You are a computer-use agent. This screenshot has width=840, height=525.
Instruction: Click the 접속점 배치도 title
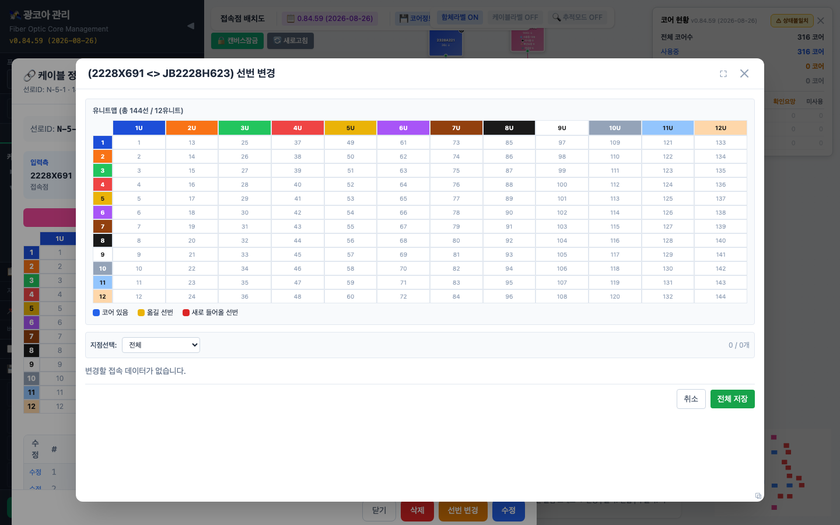click(x=243, y=18)
